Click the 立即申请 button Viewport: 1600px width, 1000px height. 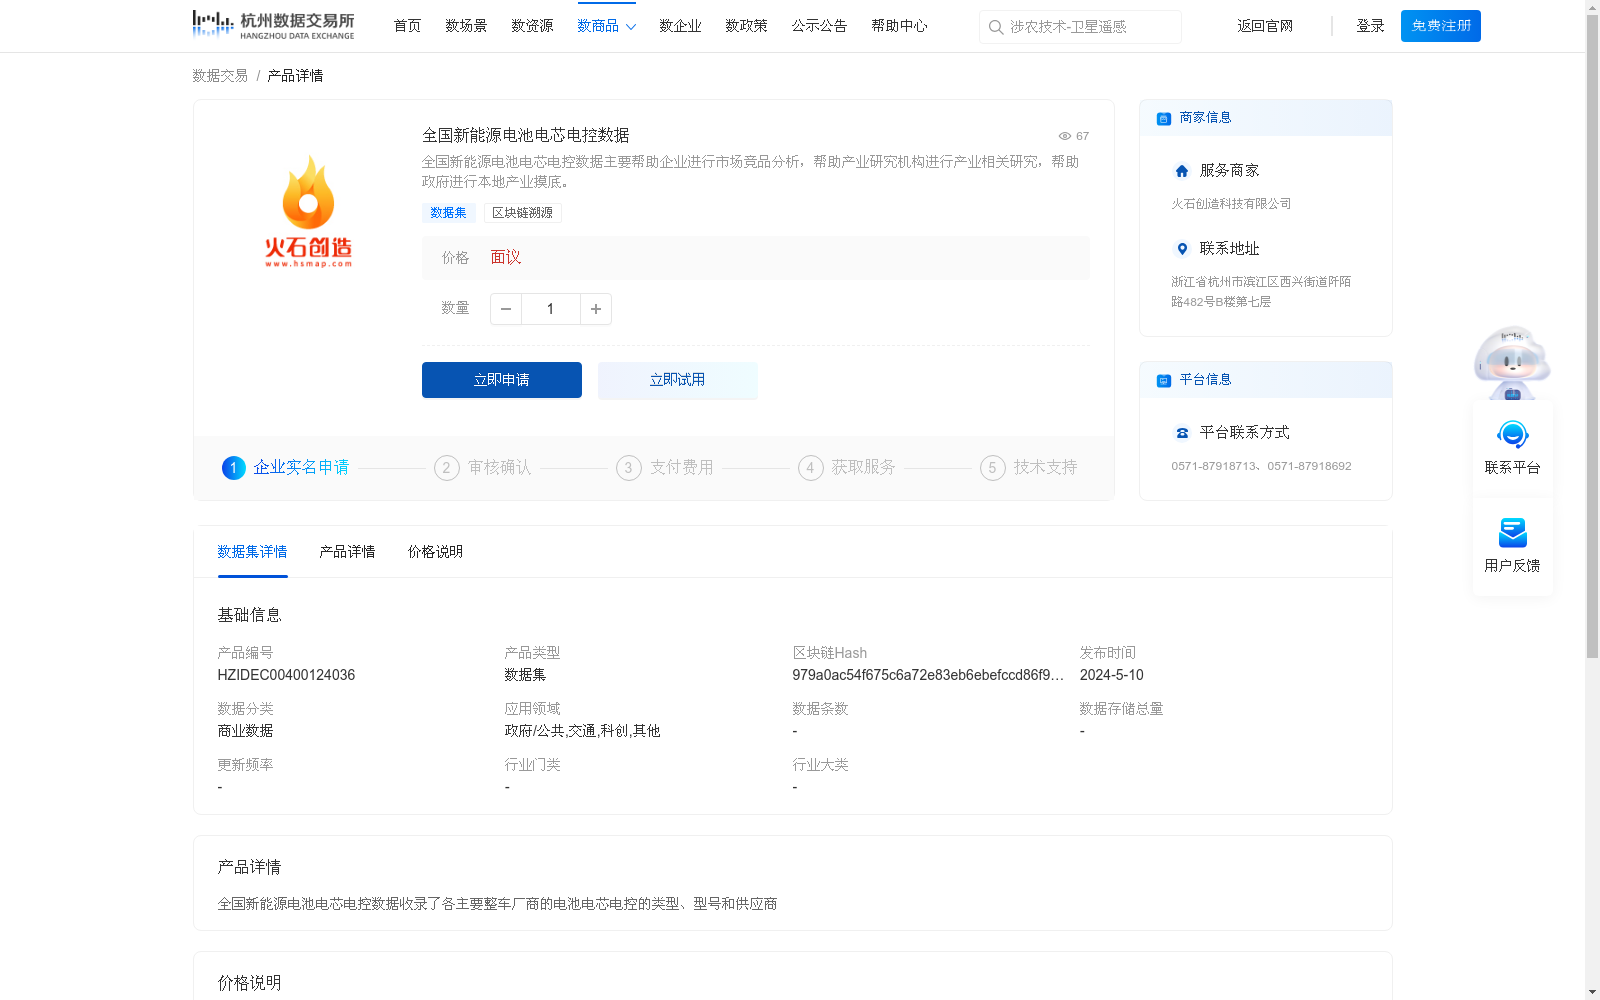tap(502, 380)
